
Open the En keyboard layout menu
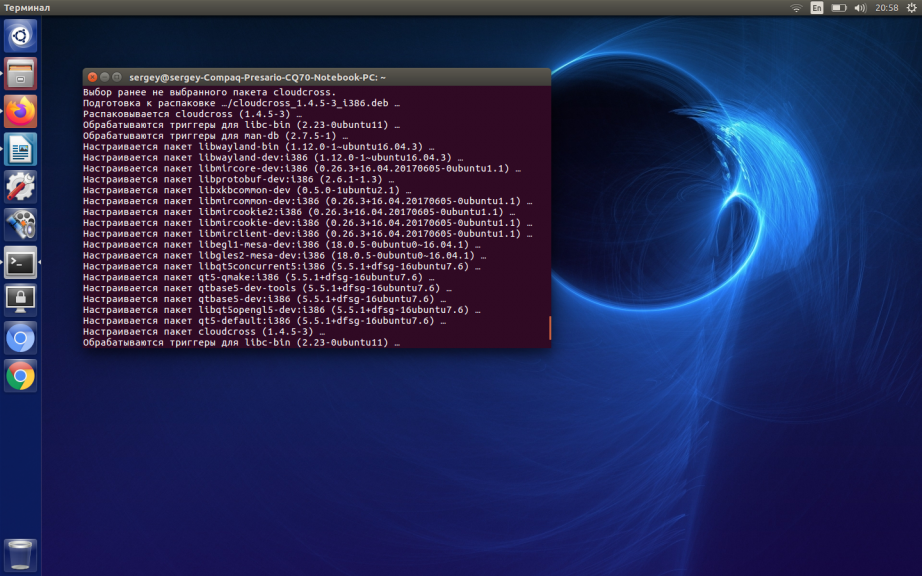[x=817, y=8]
